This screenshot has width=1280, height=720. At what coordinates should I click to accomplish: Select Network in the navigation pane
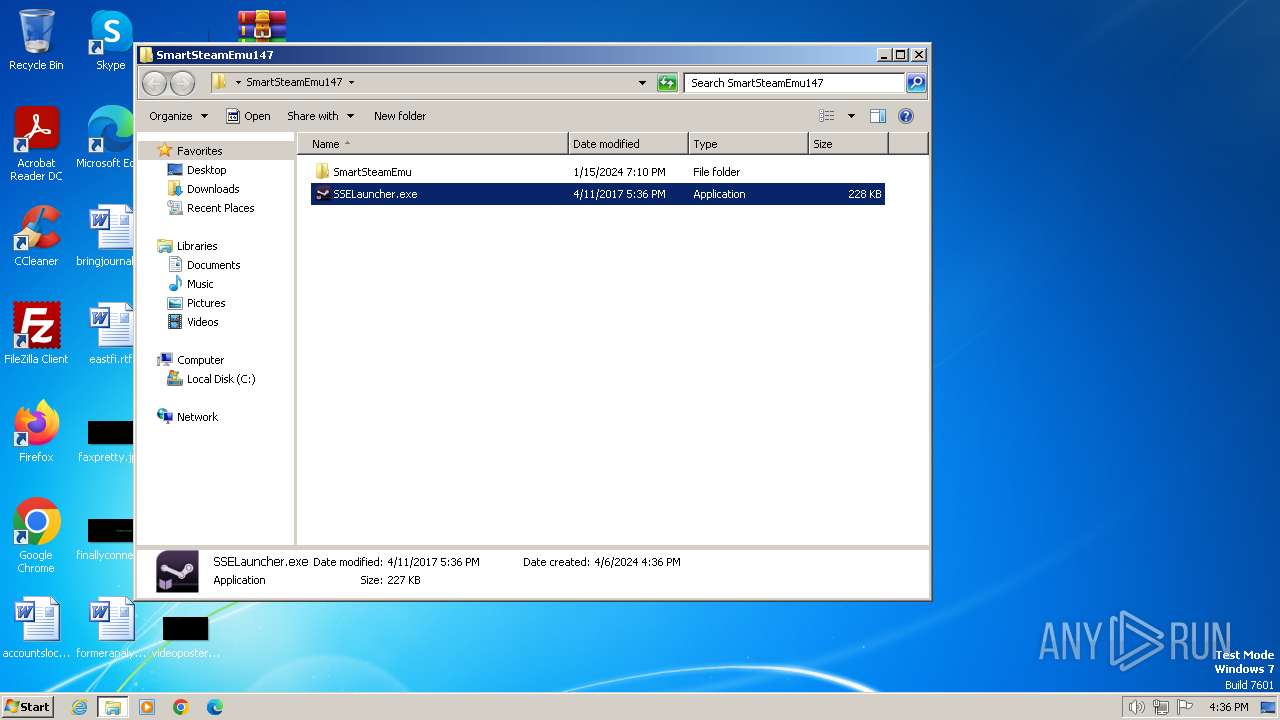click(197, 417)
